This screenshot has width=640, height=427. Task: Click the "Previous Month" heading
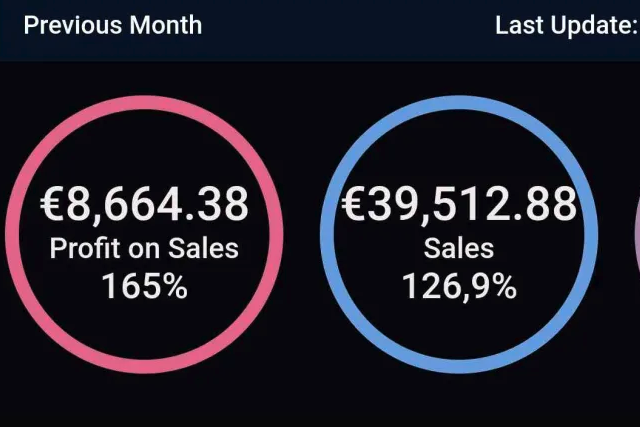coord(112,25)
